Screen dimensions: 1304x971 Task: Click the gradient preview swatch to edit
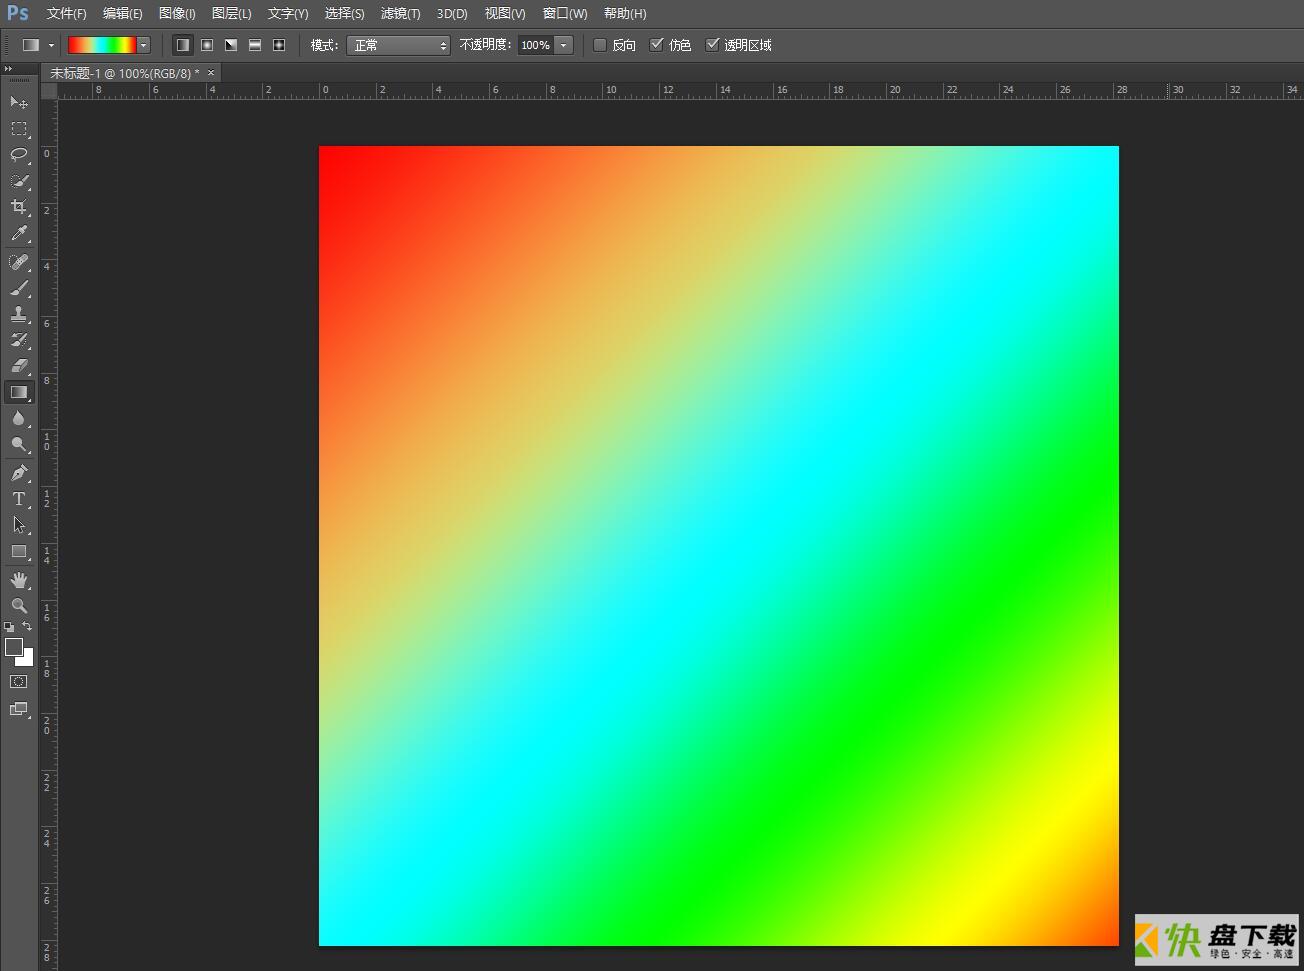[102, 45]
